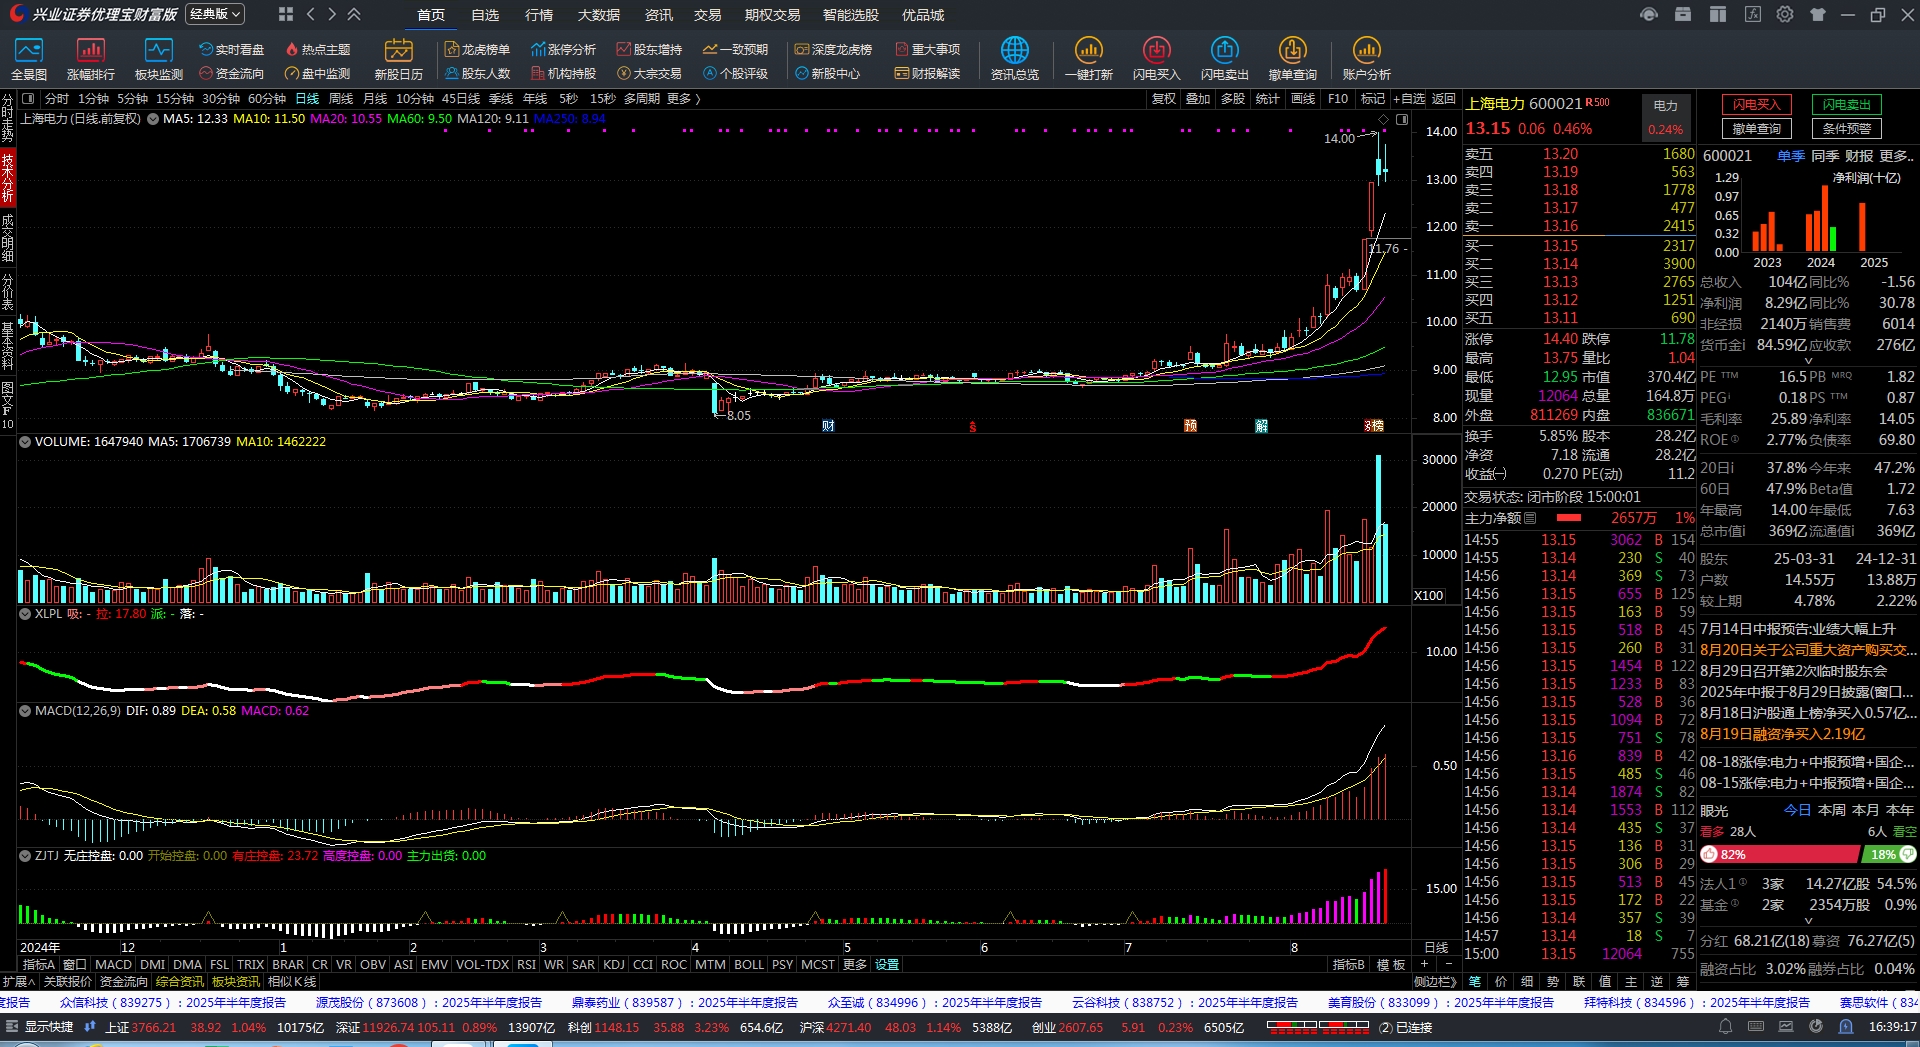
Task: Open 热点主题 hot topics
Action: pyautogui.click(x=317, y=49)
